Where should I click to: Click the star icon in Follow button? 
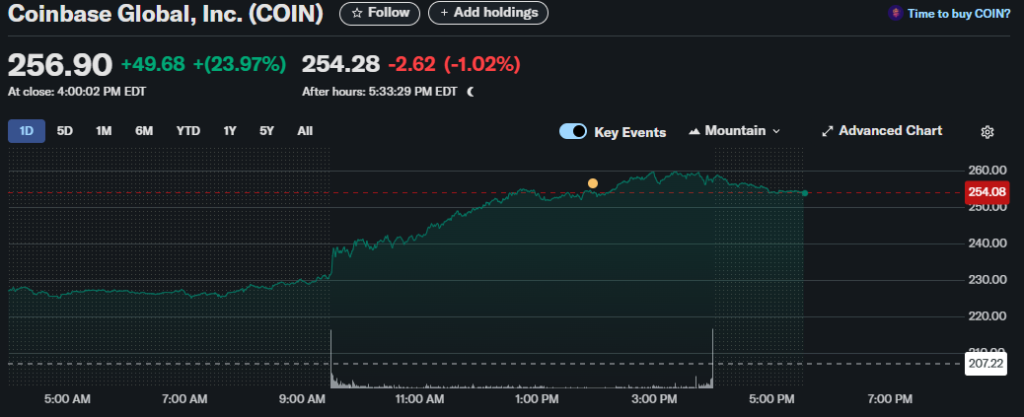click(x=357, y=13)
